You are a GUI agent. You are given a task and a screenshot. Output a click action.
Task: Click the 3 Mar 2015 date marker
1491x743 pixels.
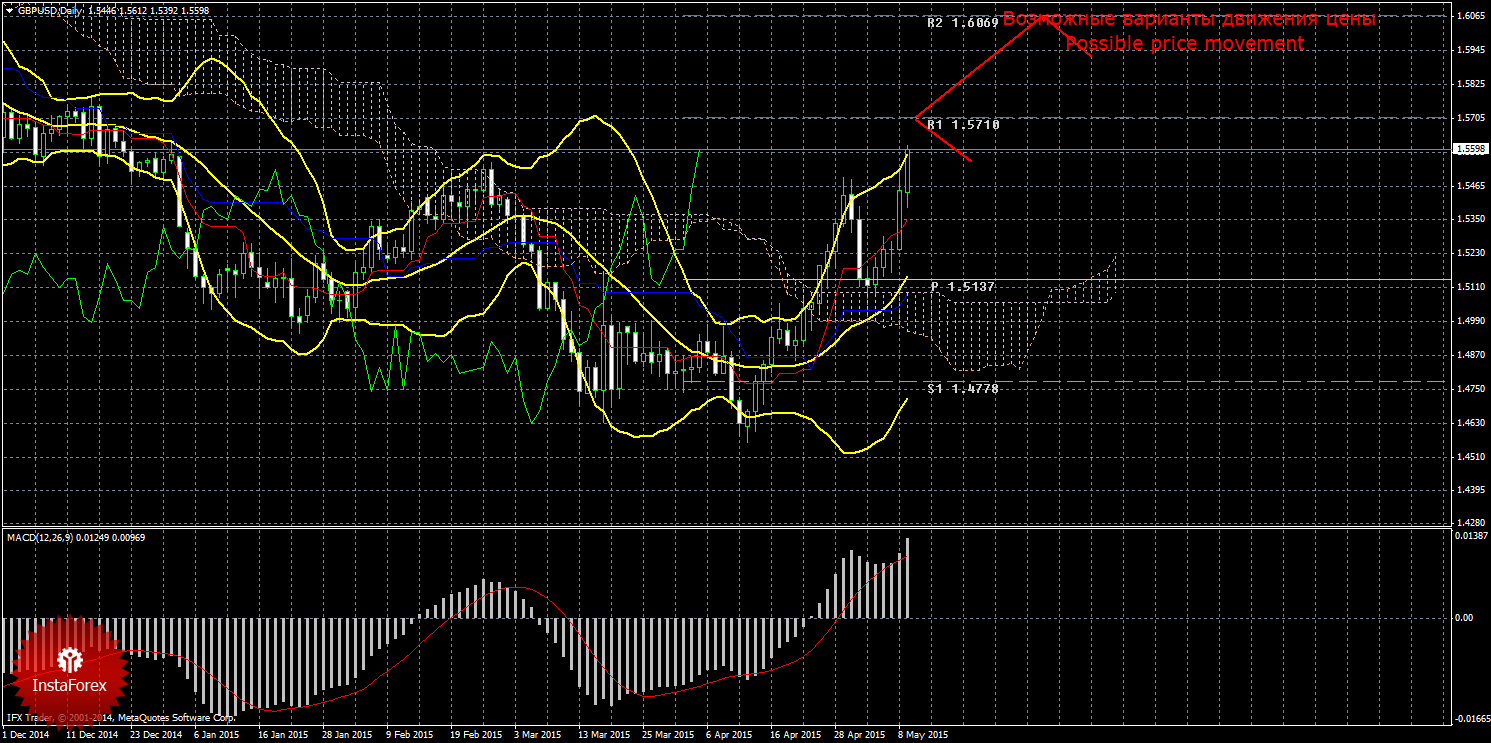coord(537,734)
